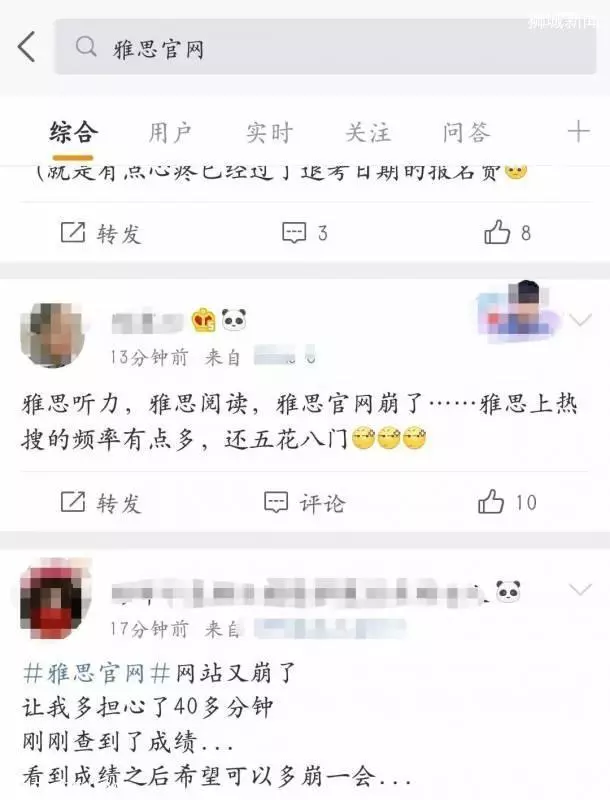Tap the search magnifier icon

(86, 47)
